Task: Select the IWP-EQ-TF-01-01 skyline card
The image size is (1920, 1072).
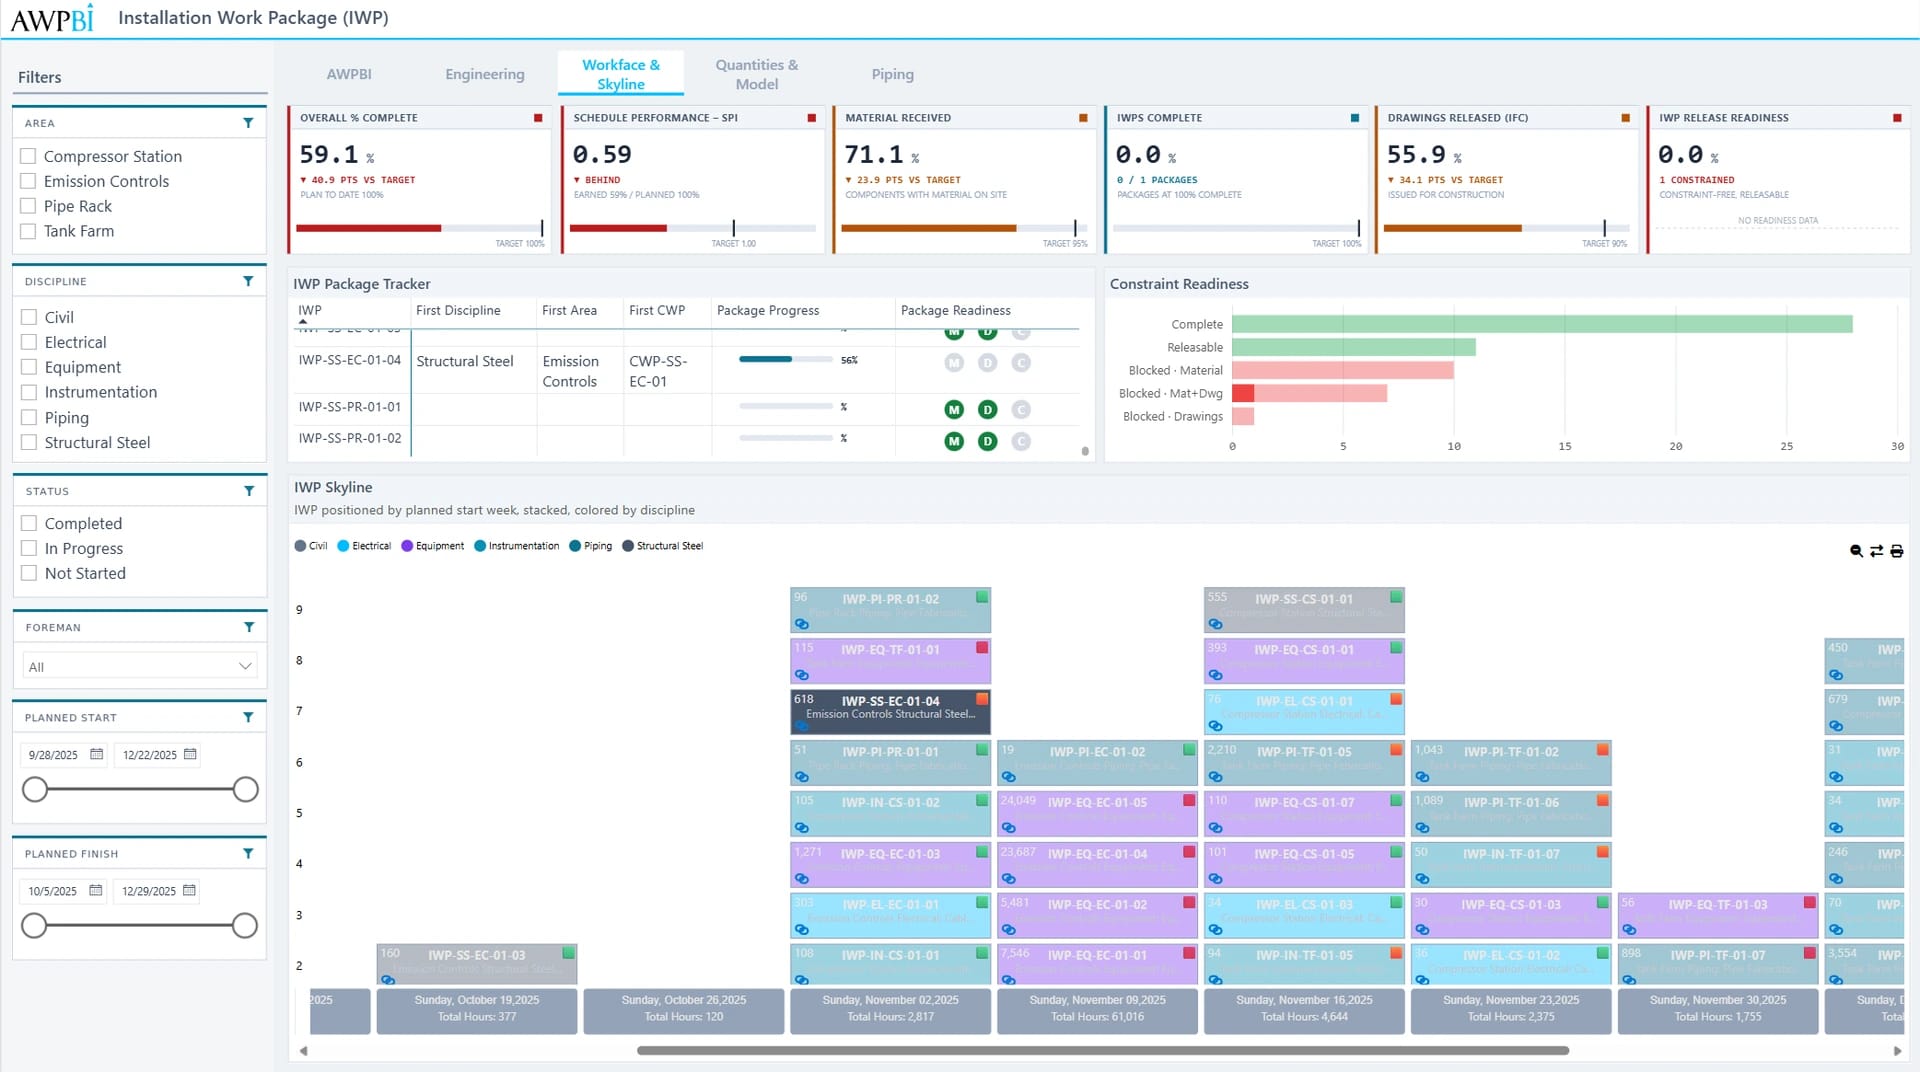Action: (890, 660)
